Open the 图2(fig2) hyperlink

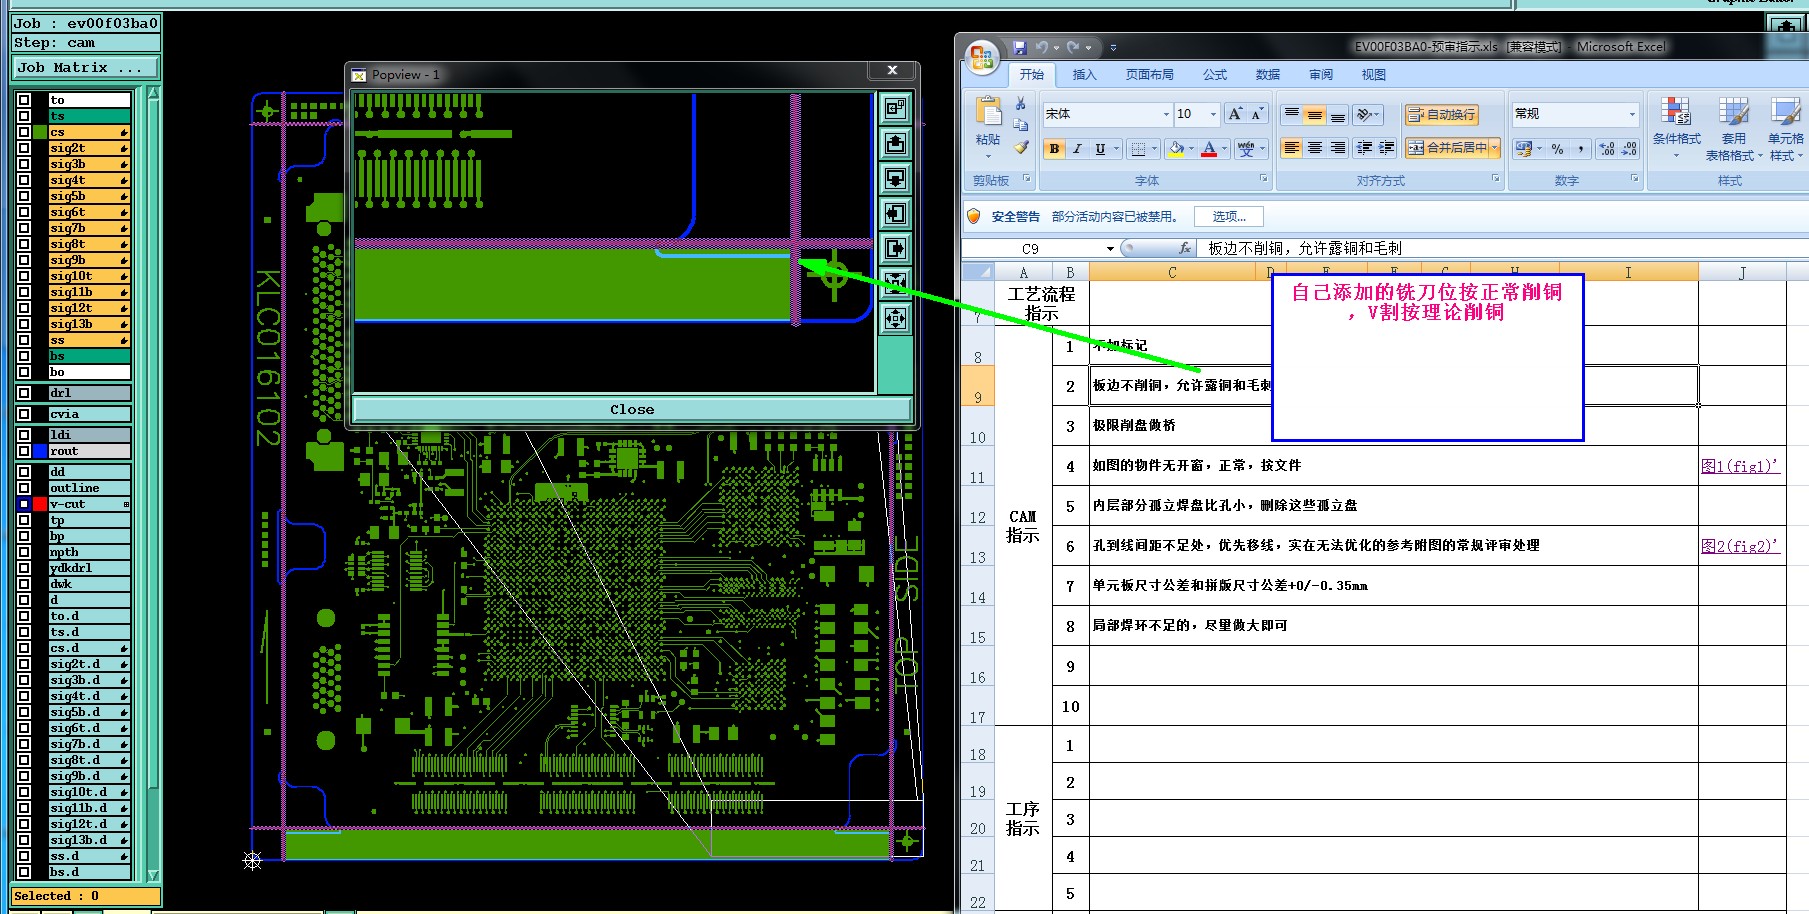tap(1740, 545)
